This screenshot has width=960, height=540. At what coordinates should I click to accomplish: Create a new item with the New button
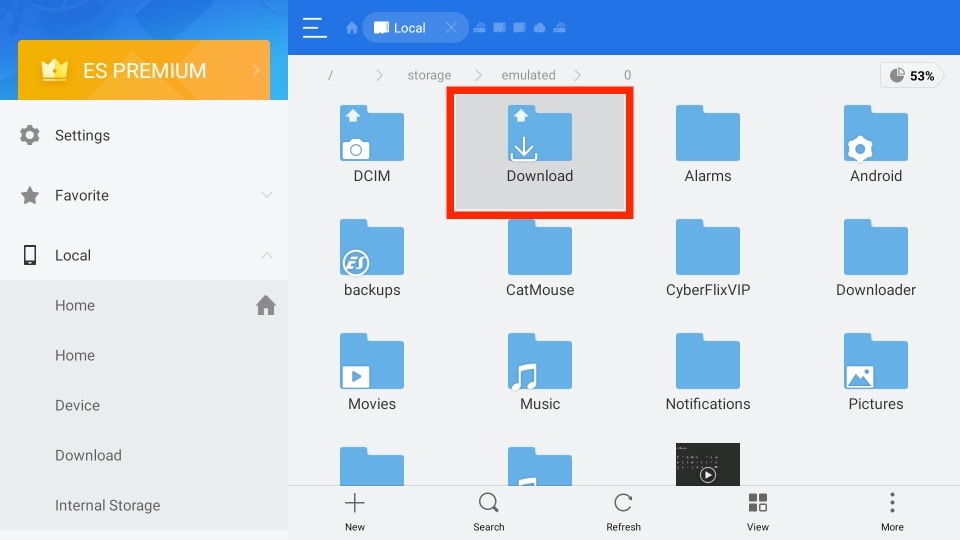[x=354, y=512]
